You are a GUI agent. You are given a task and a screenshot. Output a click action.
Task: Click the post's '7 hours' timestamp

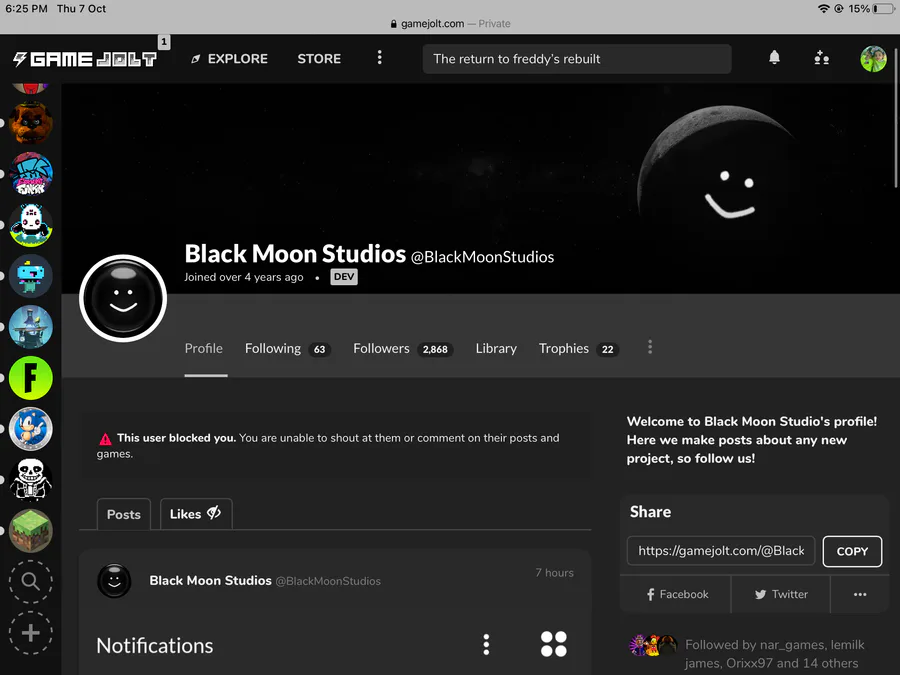point(554,572)
